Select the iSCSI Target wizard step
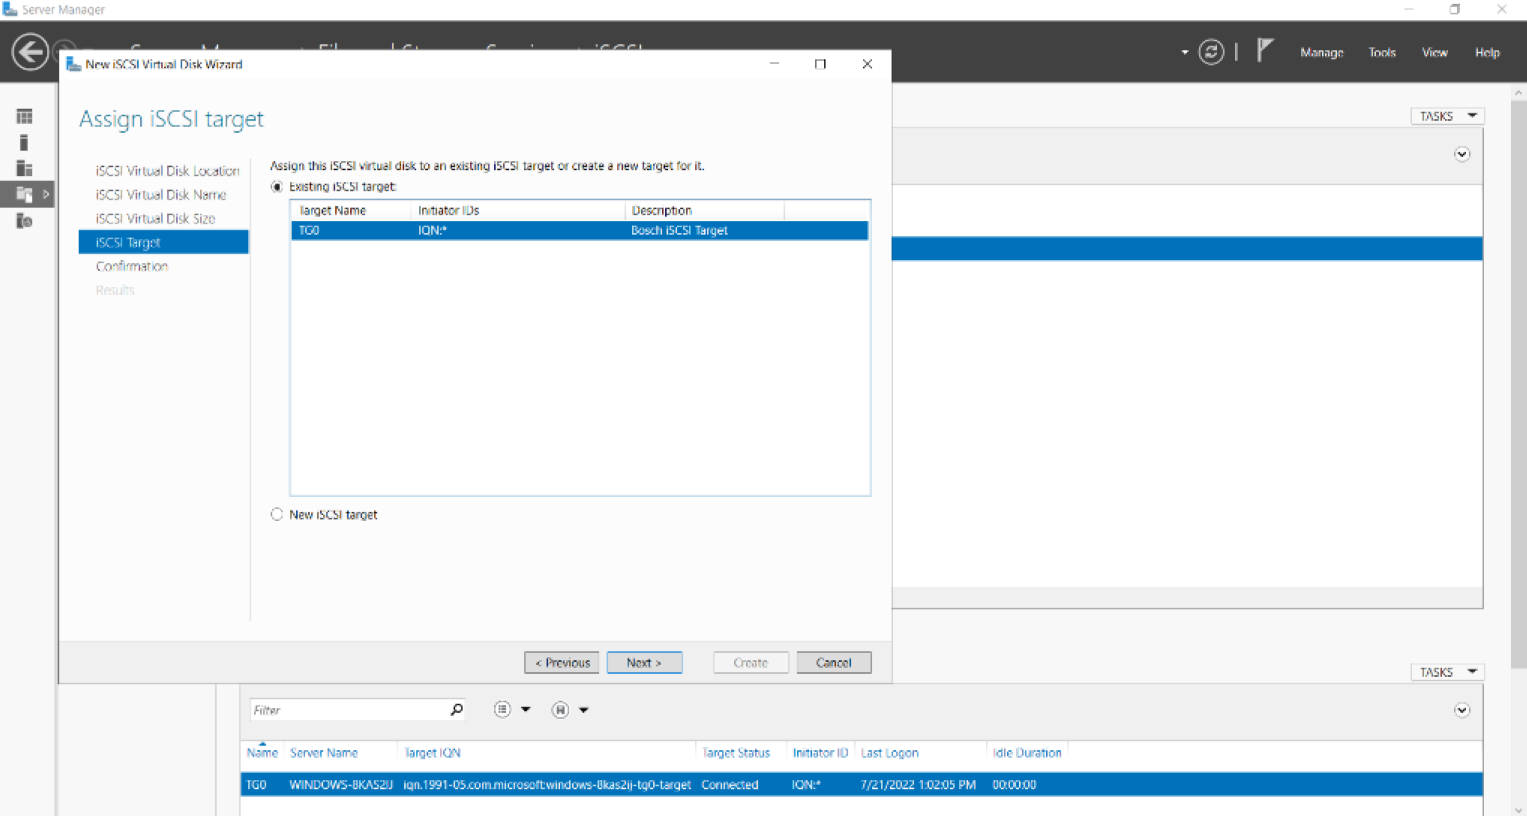Image resolution: width=1527 pixels, height=816 pixels. (x=164, y=242)
